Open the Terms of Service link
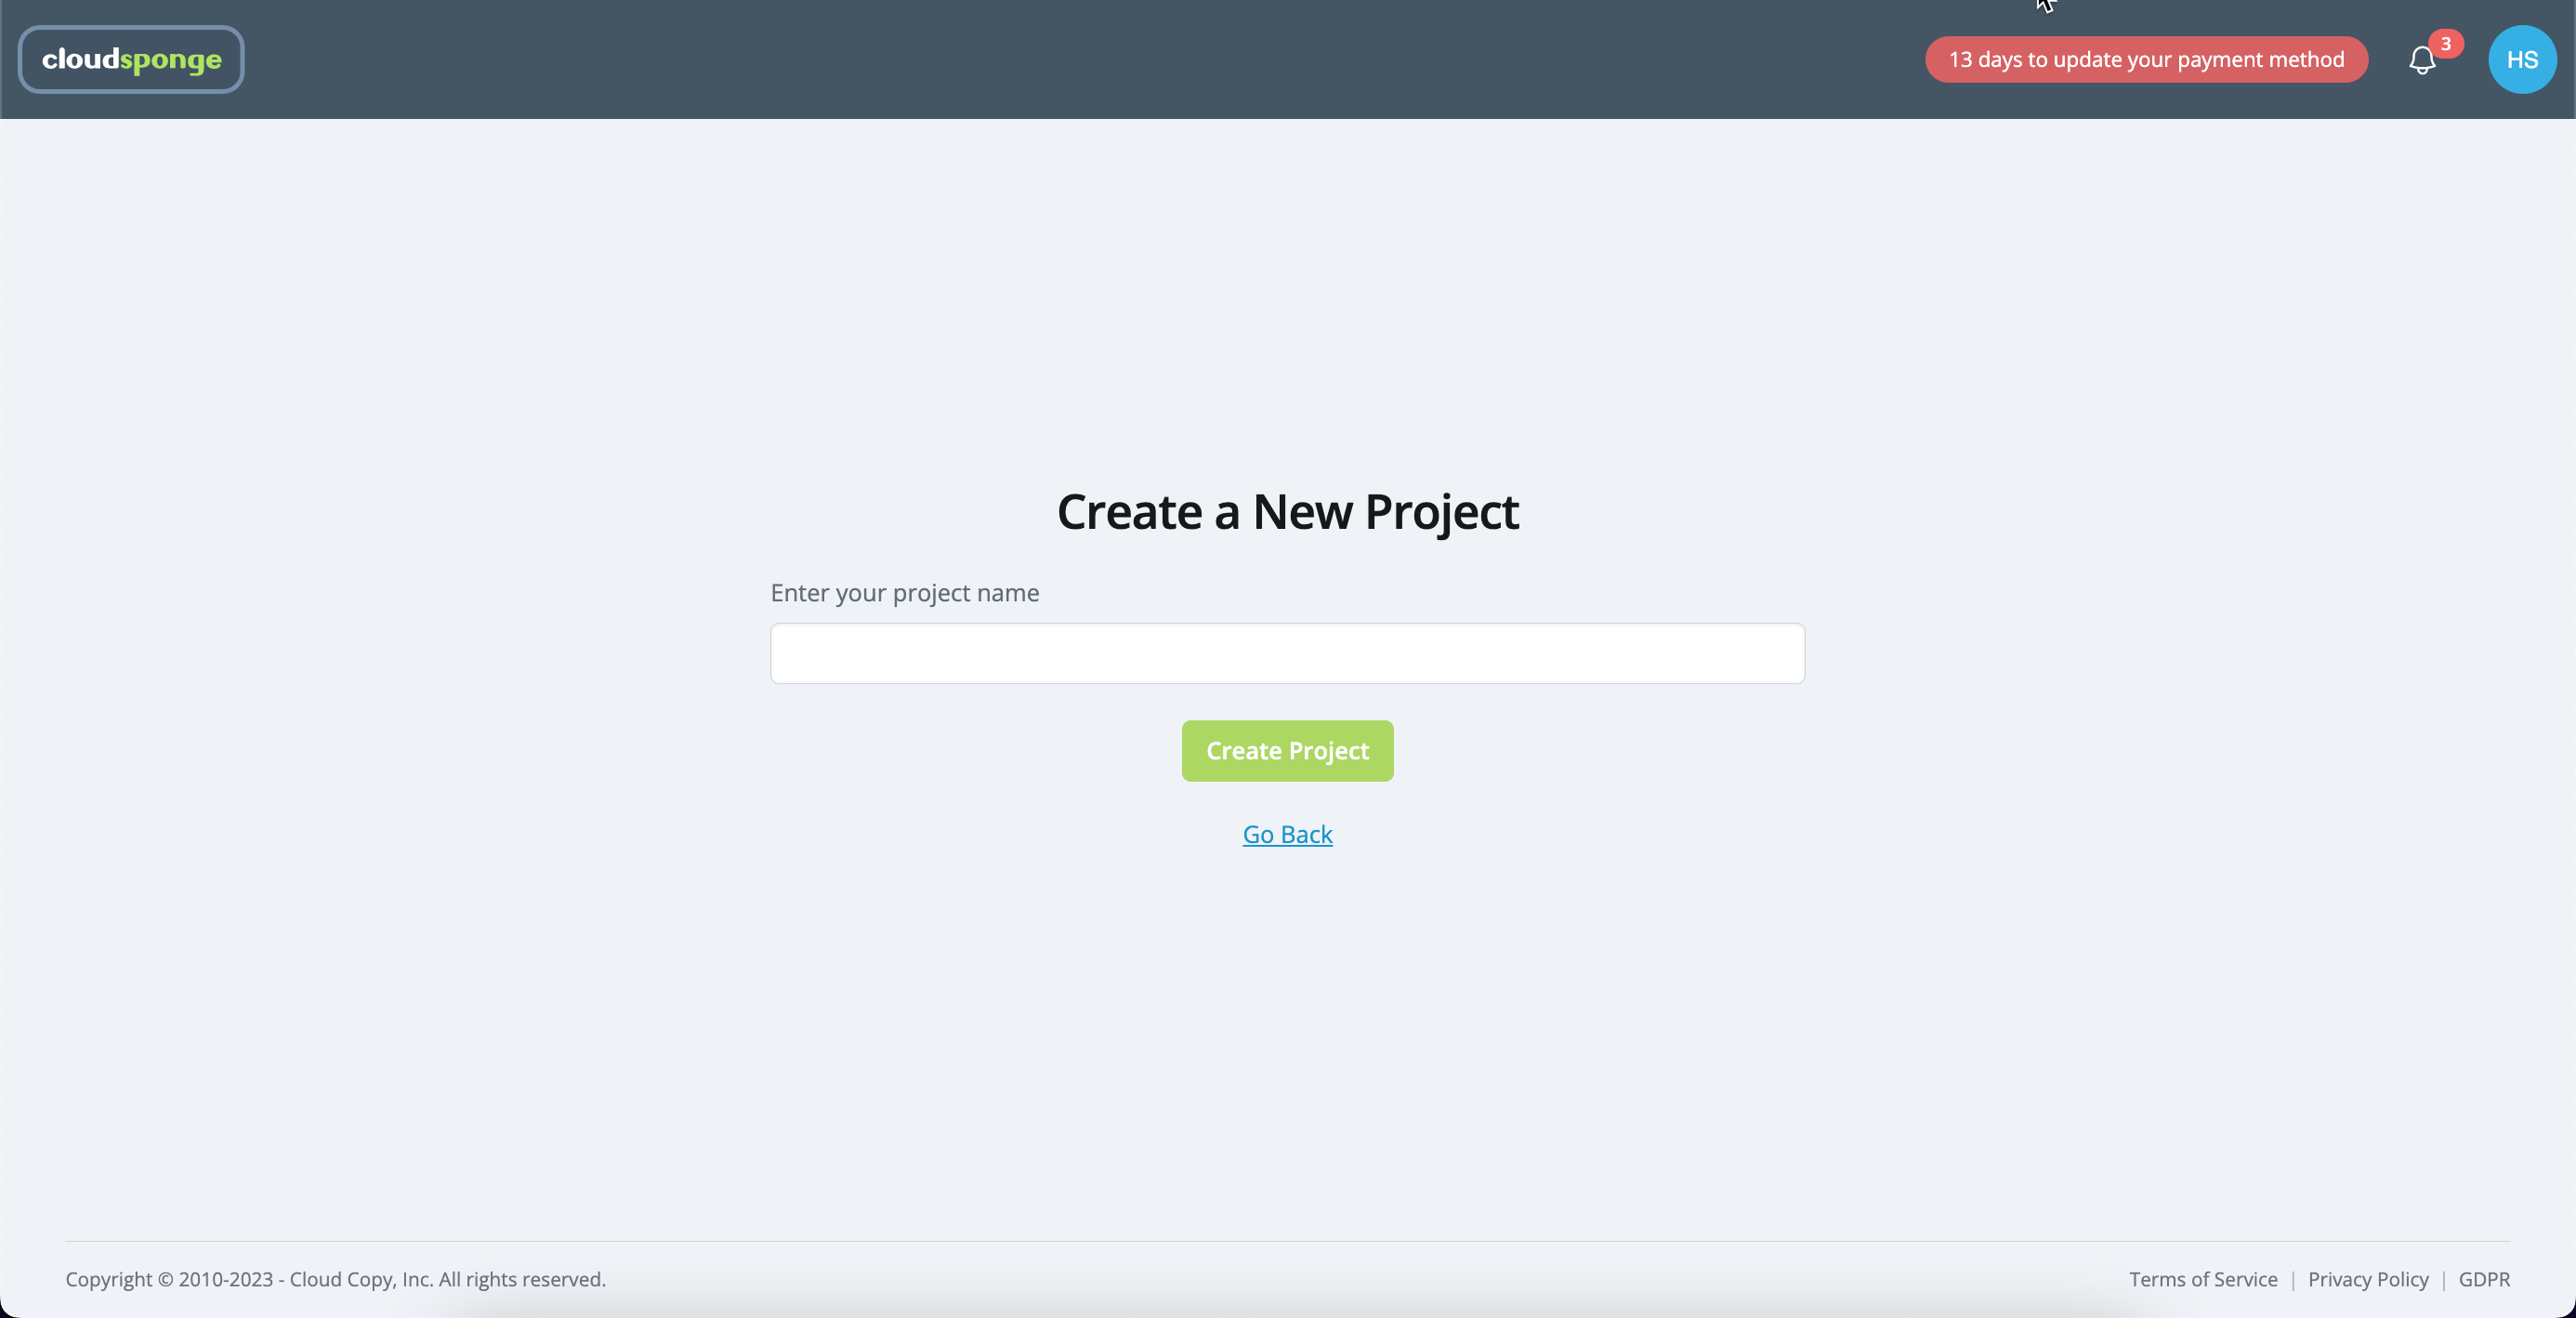The width and height of the screenshot is (2576, 1318). (x=2202, y=1279)
